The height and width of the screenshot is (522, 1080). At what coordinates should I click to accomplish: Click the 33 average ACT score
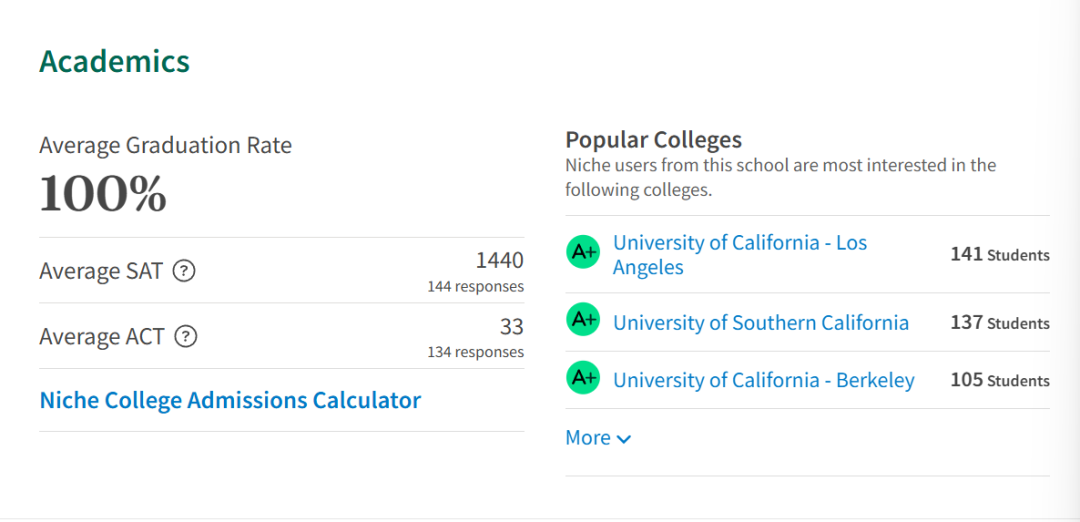click(x=512, y=326)
